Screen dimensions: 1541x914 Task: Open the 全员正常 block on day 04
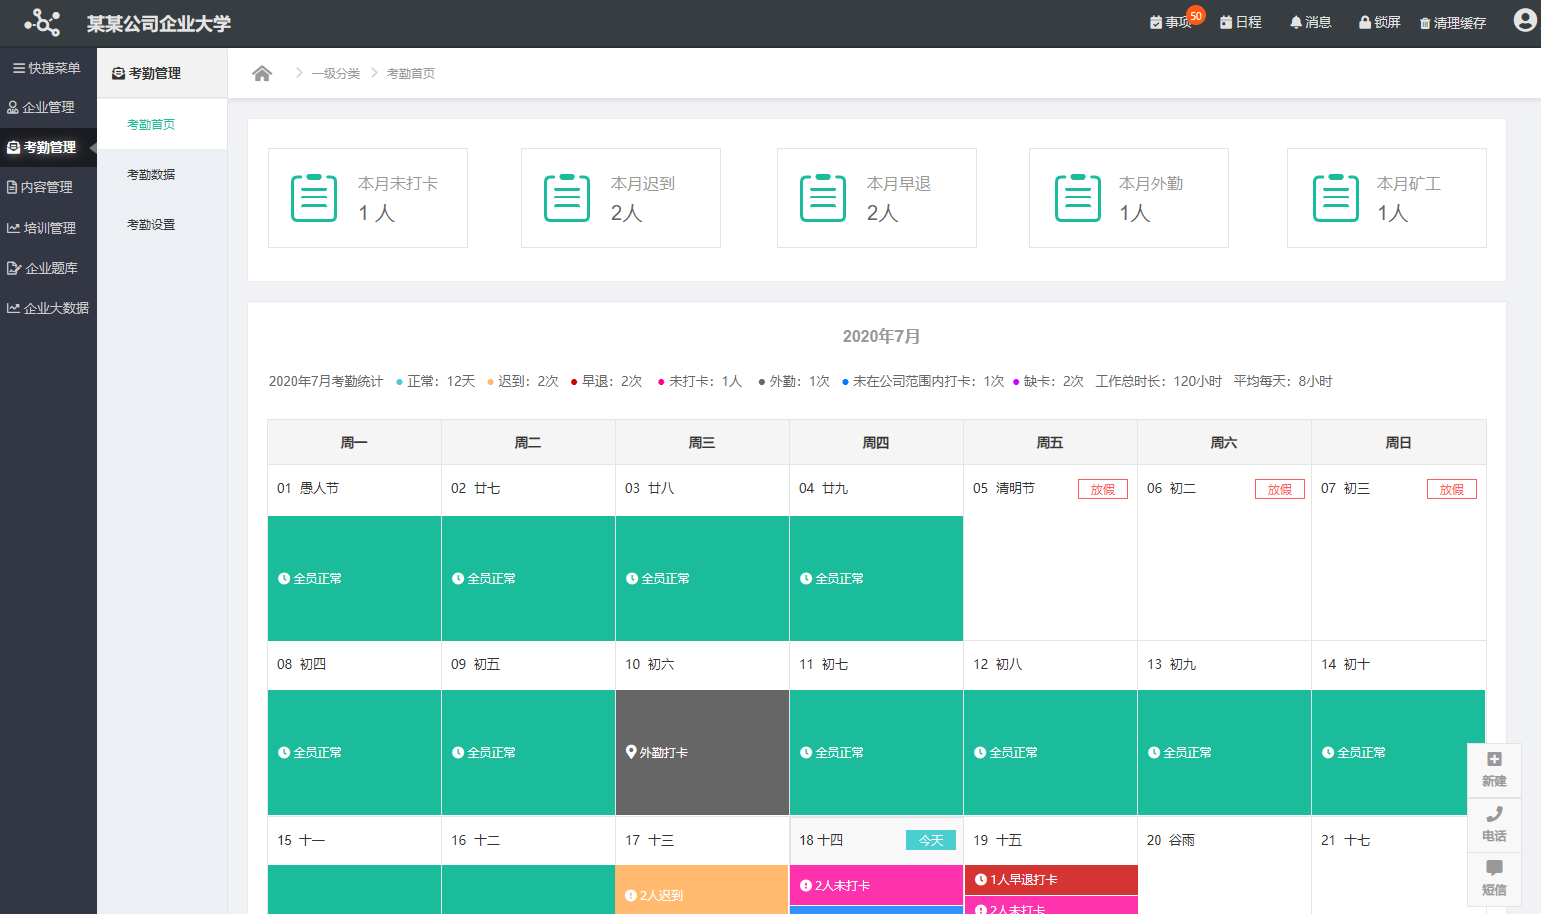876,578
